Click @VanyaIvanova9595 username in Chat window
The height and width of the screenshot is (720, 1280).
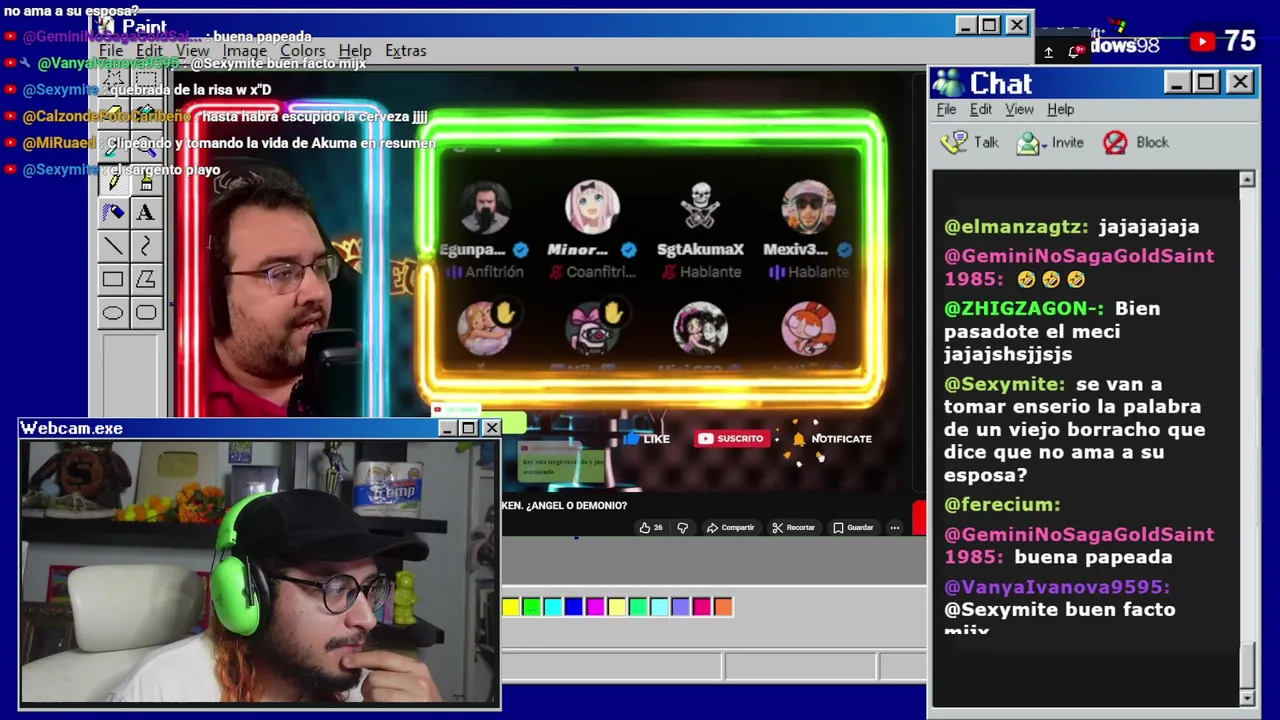tap(1057, 587)
